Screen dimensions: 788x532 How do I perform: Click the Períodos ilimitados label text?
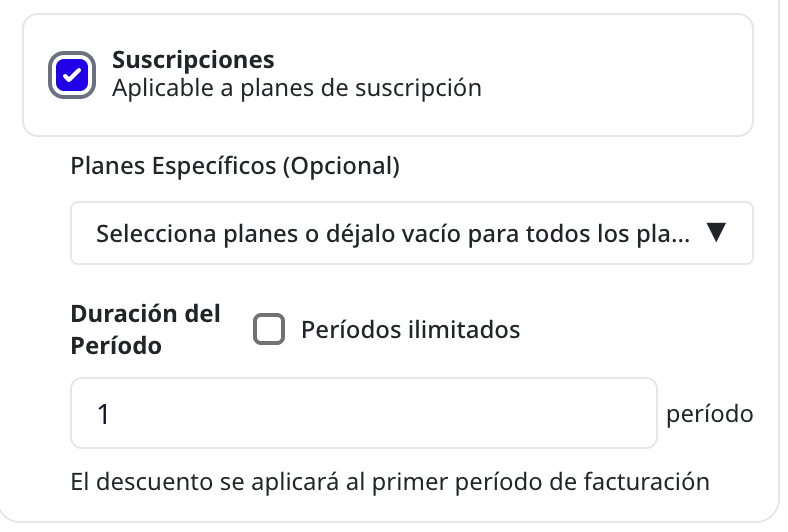[x=411, y=330]
